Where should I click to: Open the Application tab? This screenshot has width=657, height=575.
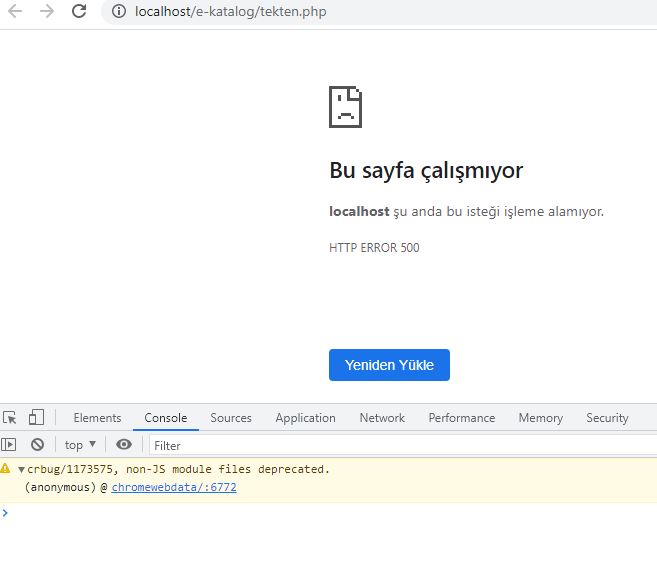click(305, 418)
